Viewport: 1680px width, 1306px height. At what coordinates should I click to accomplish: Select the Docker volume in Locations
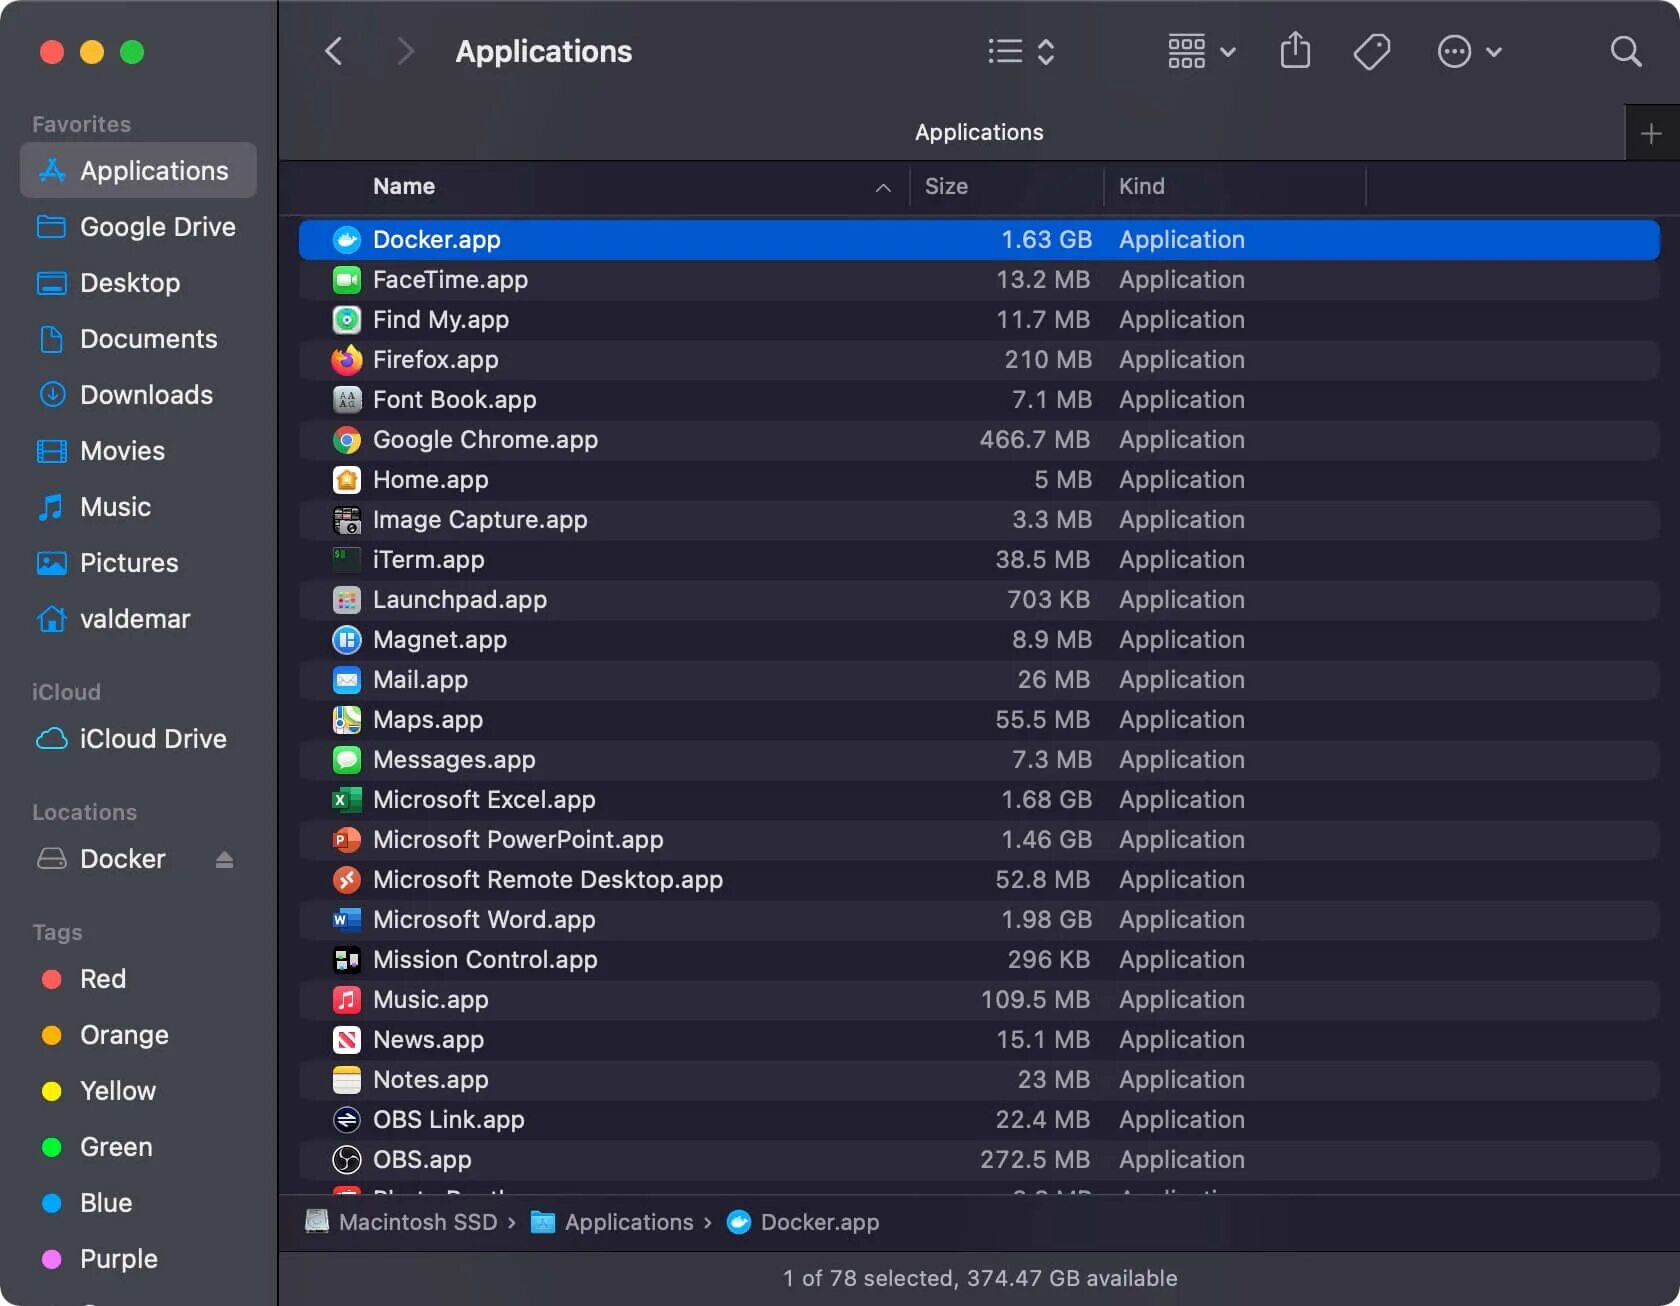(x=122, y=859)
